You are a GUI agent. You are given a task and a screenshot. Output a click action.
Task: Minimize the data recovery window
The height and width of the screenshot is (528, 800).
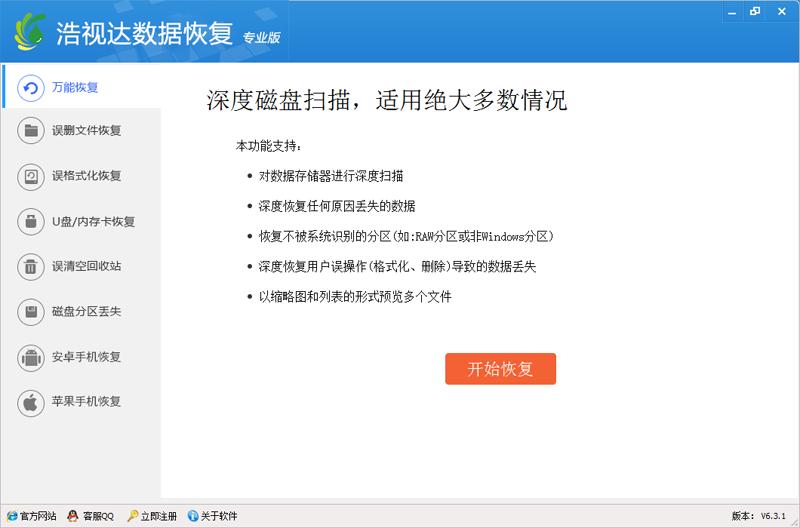click(733, 11)
